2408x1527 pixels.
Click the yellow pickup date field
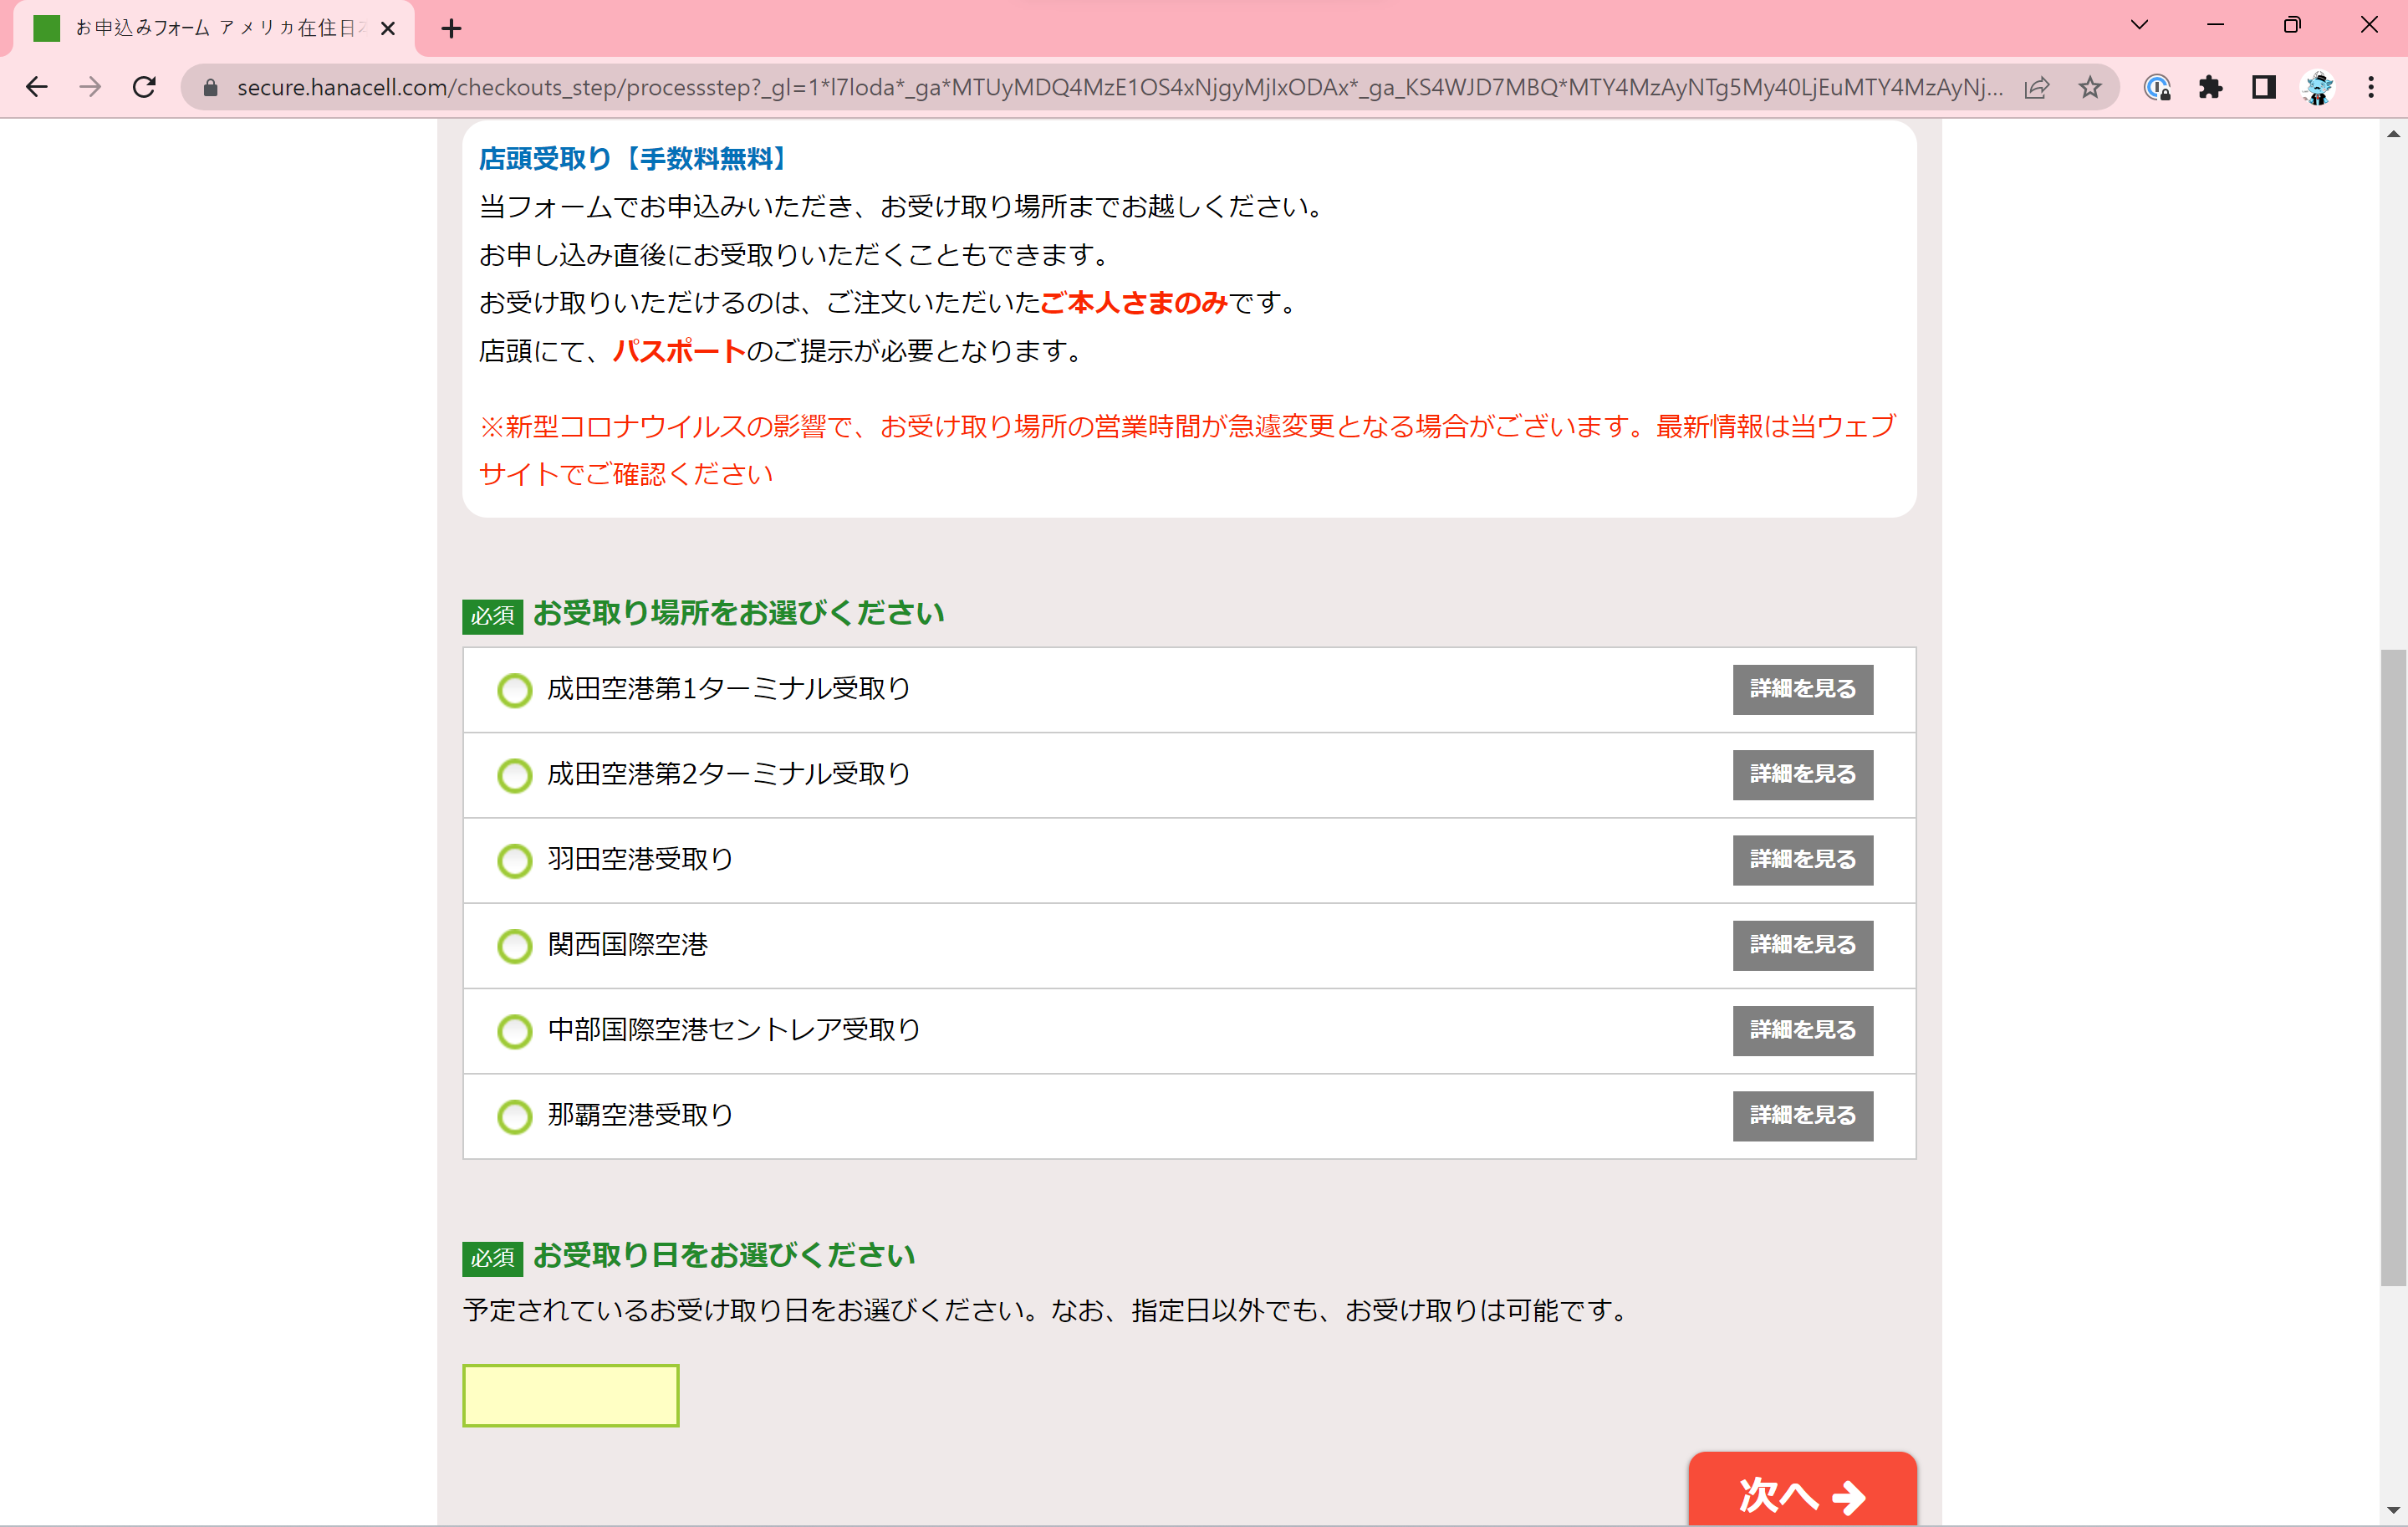(x=570, y=1395)
